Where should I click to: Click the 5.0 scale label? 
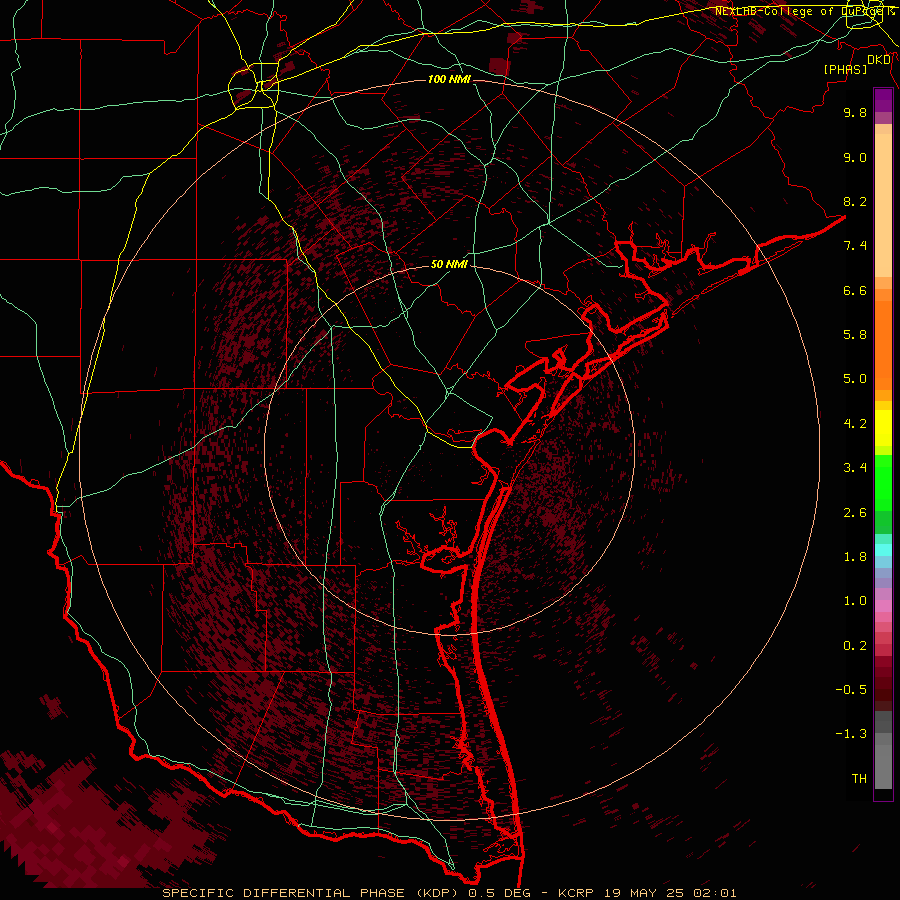(855, 379)
